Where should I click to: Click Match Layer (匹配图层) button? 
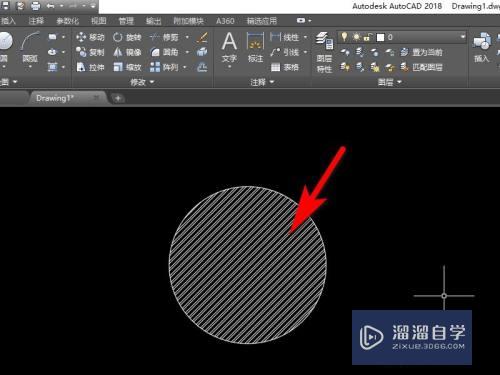422,67
